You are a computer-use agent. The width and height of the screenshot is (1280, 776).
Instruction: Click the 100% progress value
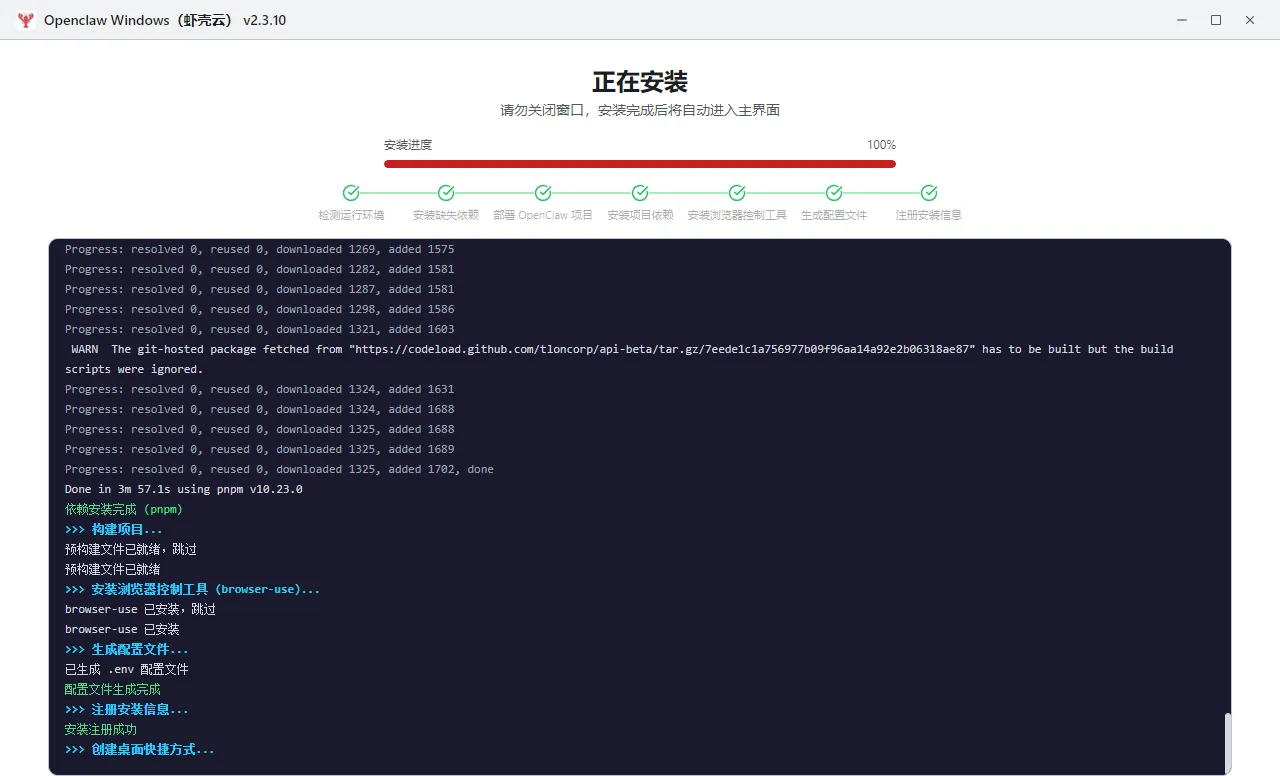click(x=881, y=145)
